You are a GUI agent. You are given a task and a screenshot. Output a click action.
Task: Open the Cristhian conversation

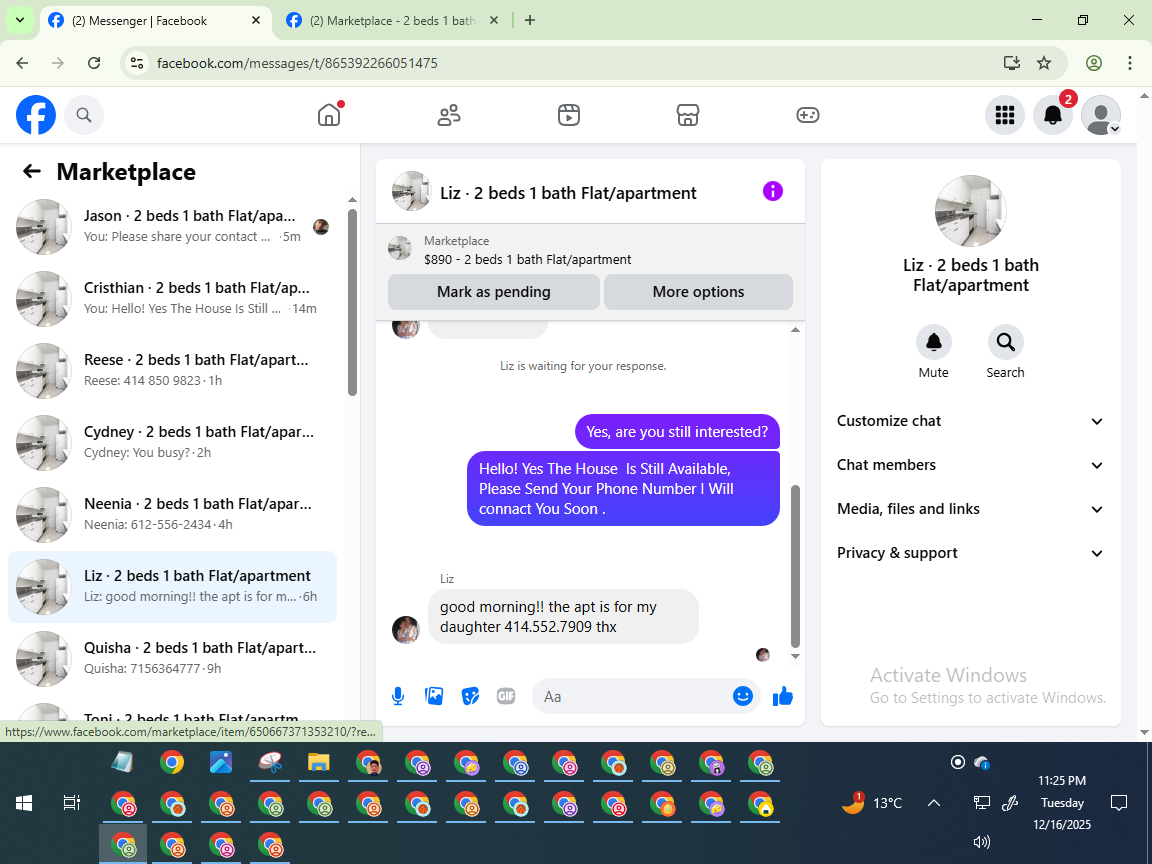tap(173, 299)
